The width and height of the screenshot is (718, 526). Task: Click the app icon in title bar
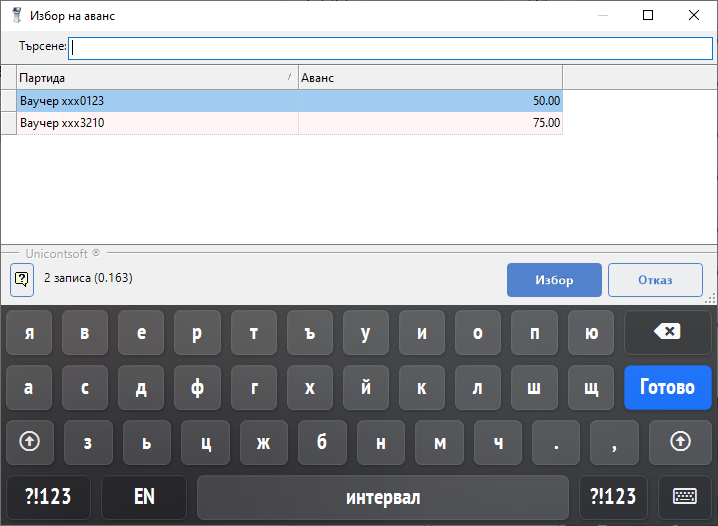pos(16,16)
